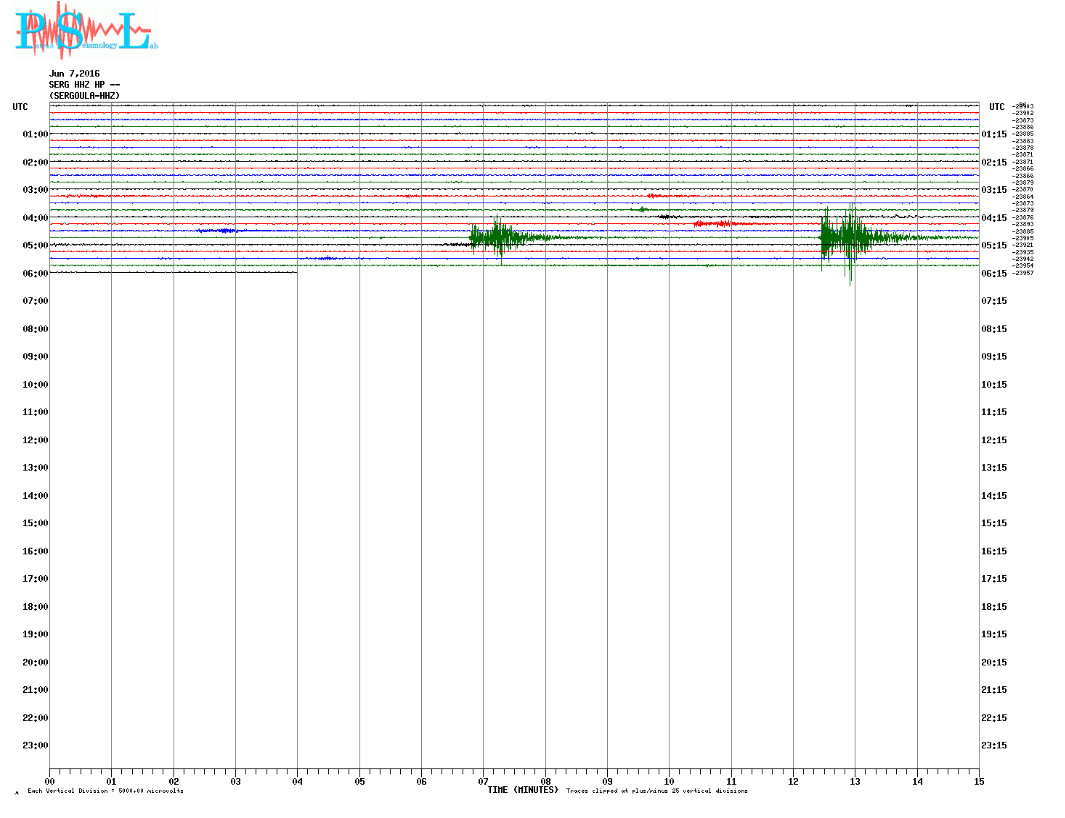Image resolution: width=1065 pixels, height=818 pixels.
Task: Click the 05:00 hour label on left axis
Action: (x=35, y=245)
